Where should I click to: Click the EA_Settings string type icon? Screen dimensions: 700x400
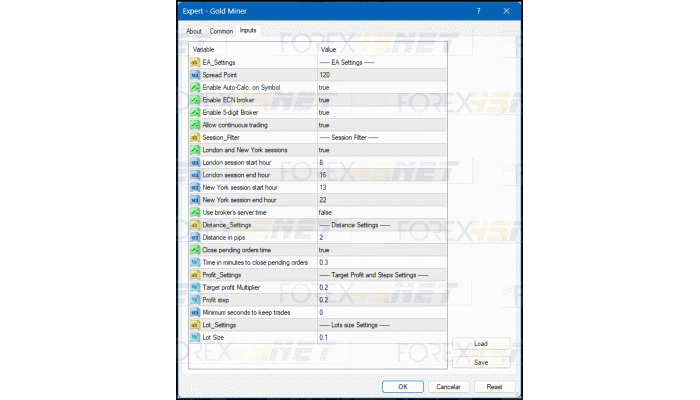point(194,62)
